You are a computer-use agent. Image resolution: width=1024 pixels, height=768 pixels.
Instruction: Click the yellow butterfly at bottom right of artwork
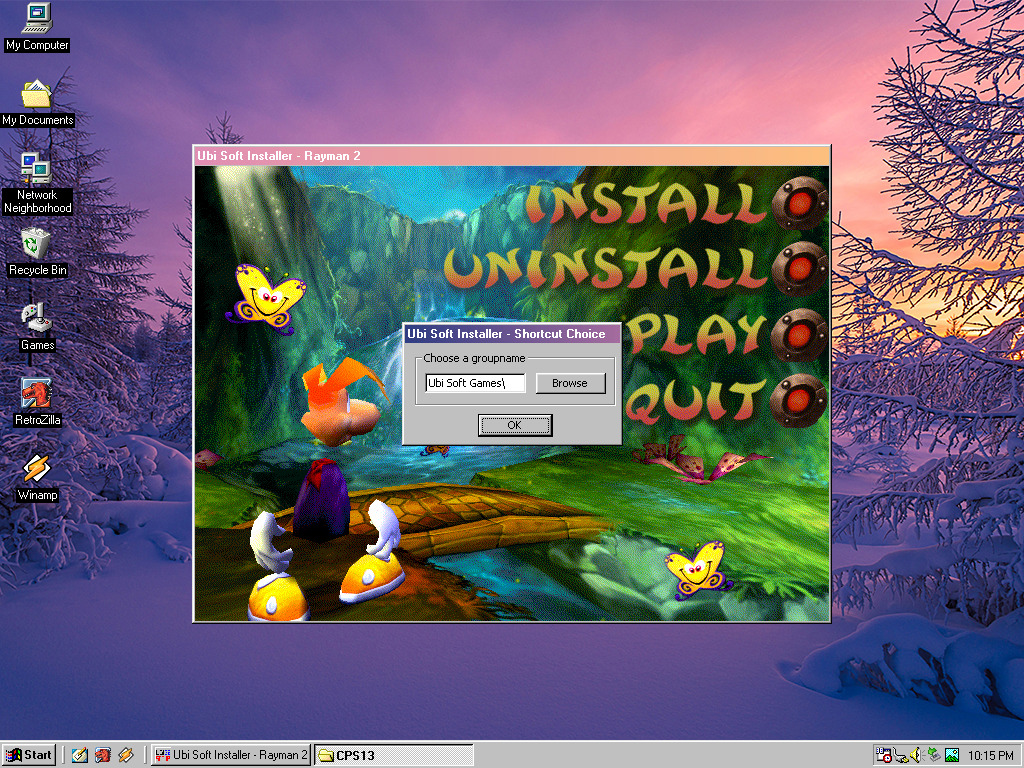[x=697, y=569]
